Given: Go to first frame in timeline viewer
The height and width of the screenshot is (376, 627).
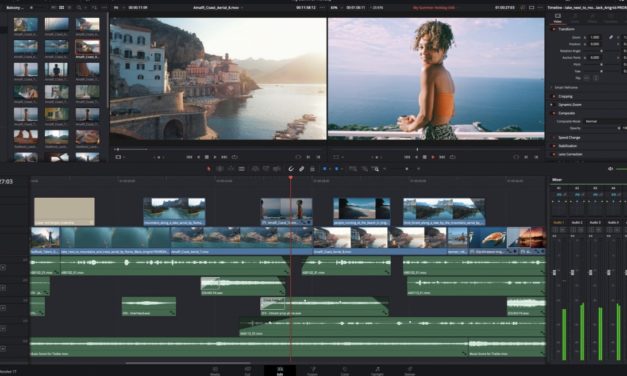Looking at the screenshot, I should (407, 157).
